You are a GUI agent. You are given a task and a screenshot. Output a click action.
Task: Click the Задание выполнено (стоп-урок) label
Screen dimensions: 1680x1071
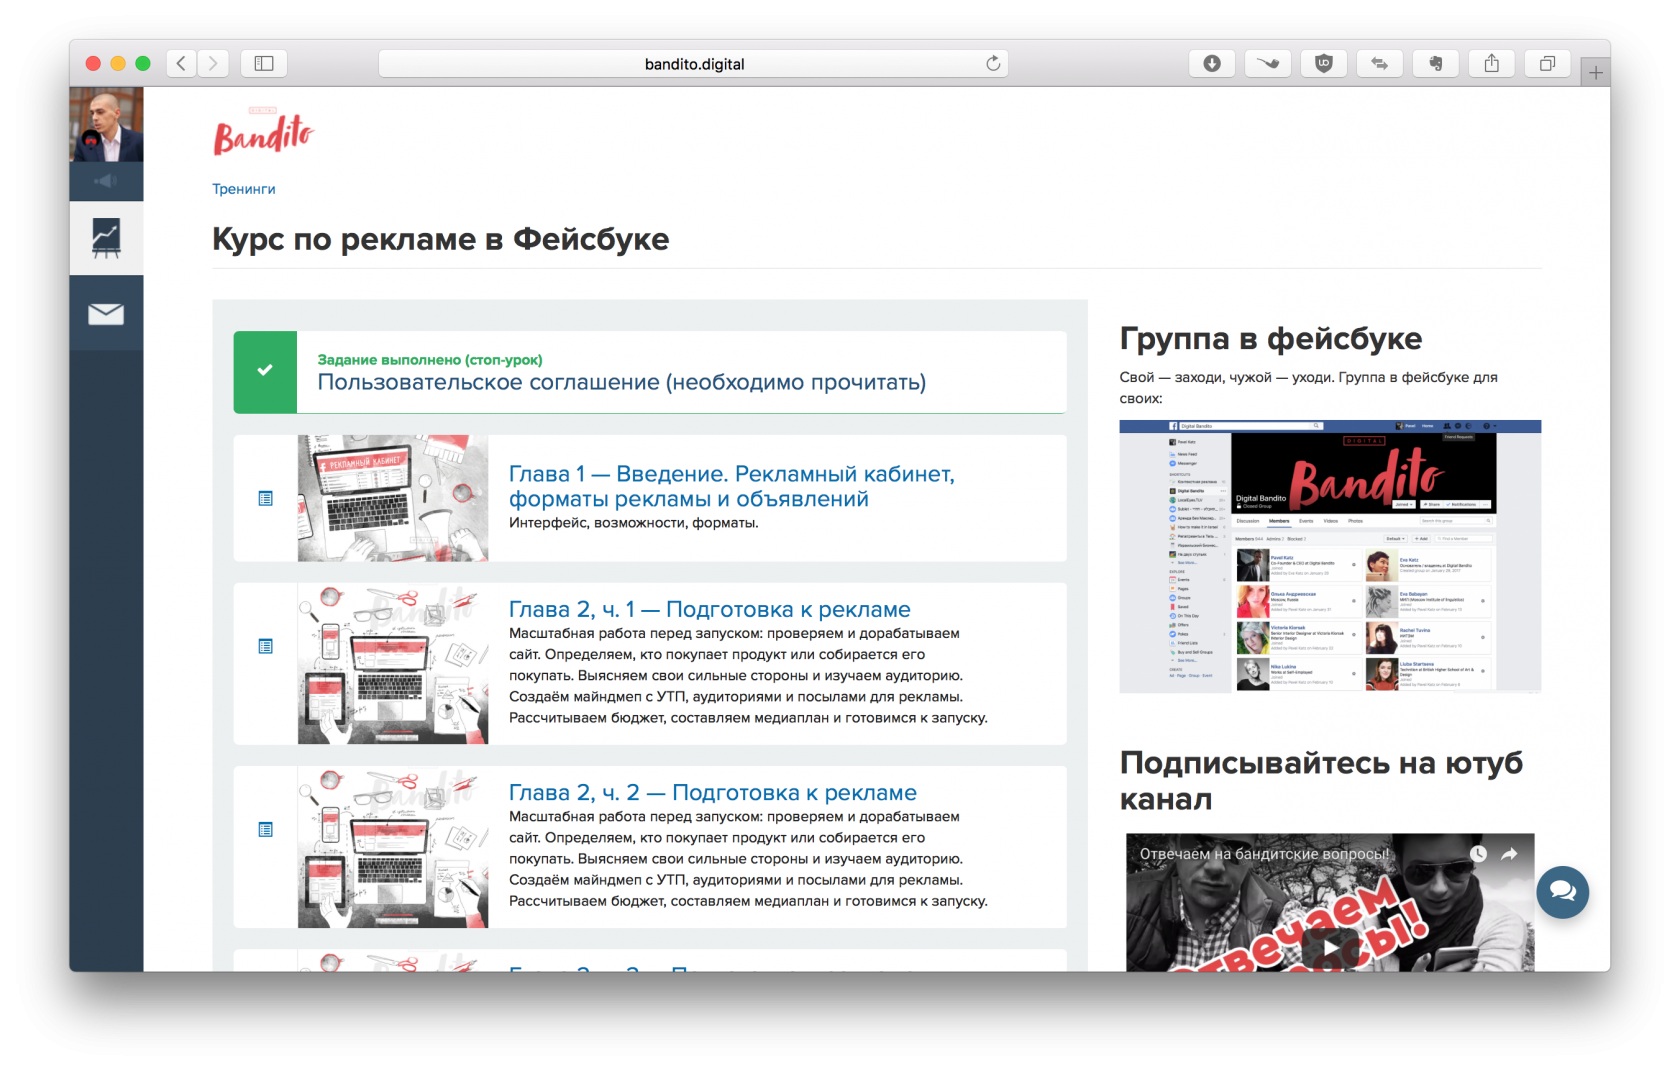(x=430, y=359)
